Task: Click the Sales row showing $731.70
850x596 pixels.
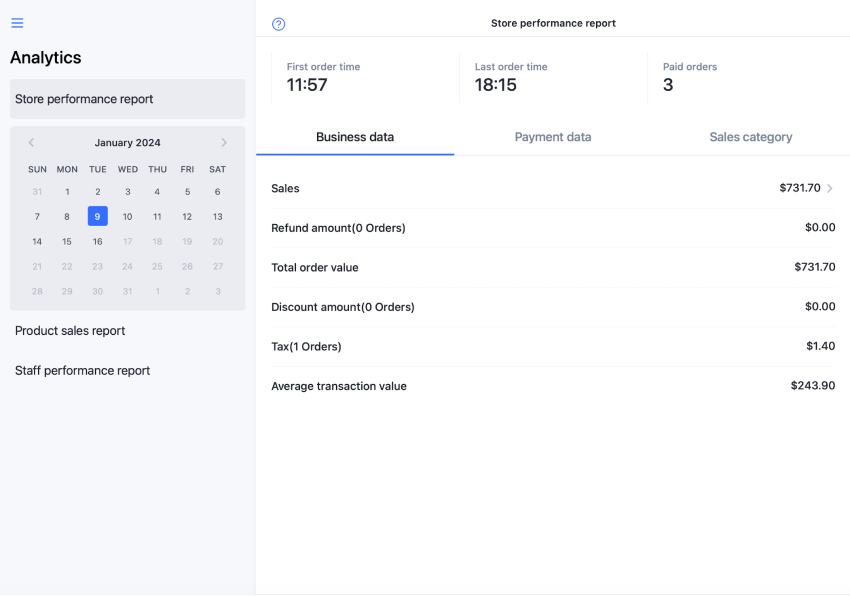Action: click(553, 188)
